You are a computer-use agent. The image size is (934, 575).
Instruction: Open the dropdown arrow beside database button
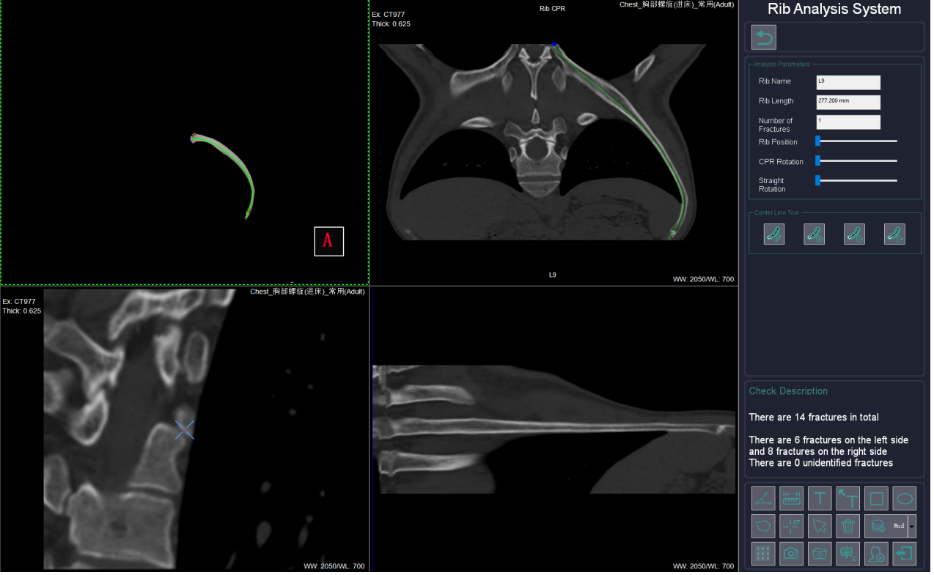tap(911, 525)
